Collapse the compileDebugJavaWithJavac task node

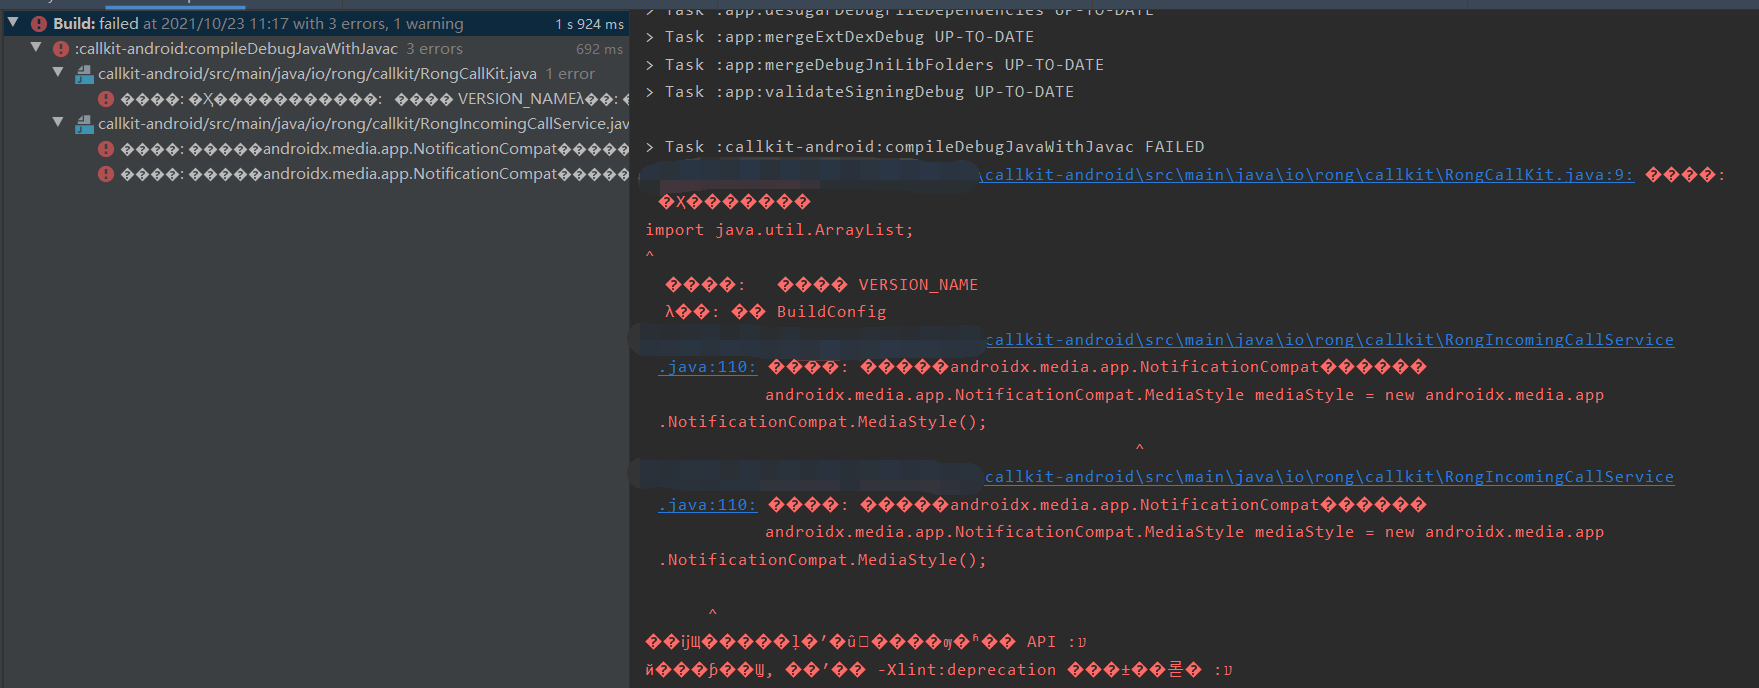(x=36, y=47)
